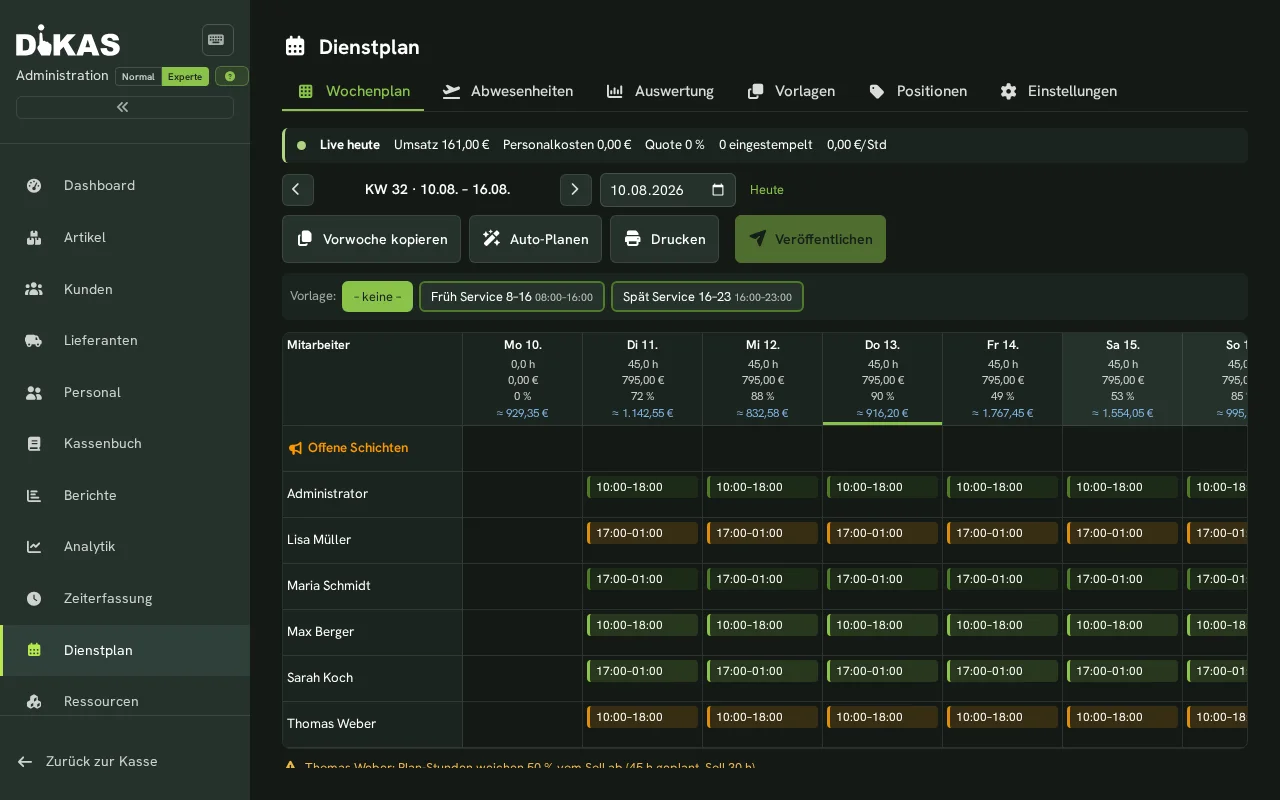This screenshot has height=800, width=1280.
Task: Open the on-screen keyboard icon
Action: [217, 40]
